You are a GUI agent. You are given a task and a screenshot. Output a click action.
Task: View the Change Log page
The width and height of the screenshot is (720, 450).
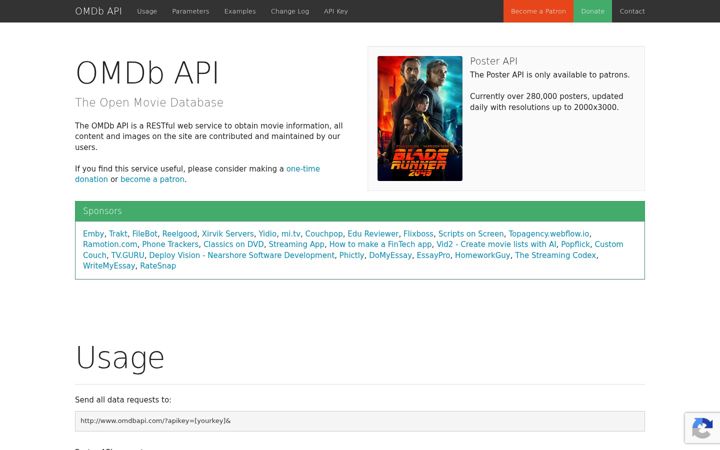click(290, 11)
